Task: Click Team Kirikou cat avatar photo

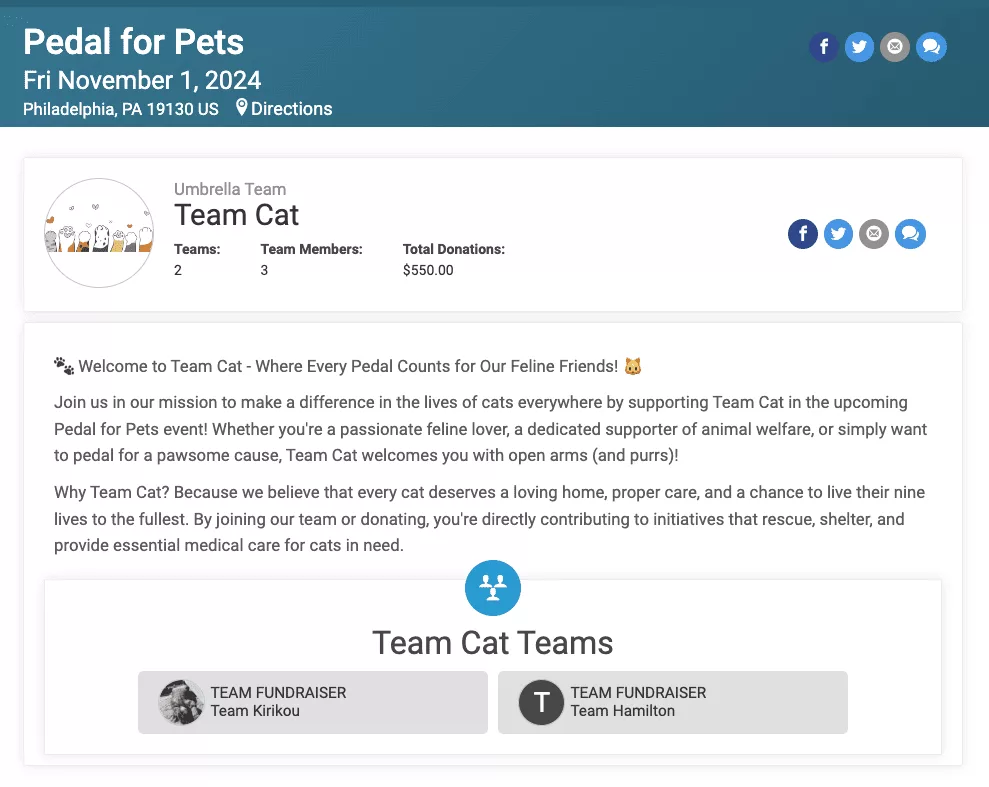Action: click(x=181, y=702)
